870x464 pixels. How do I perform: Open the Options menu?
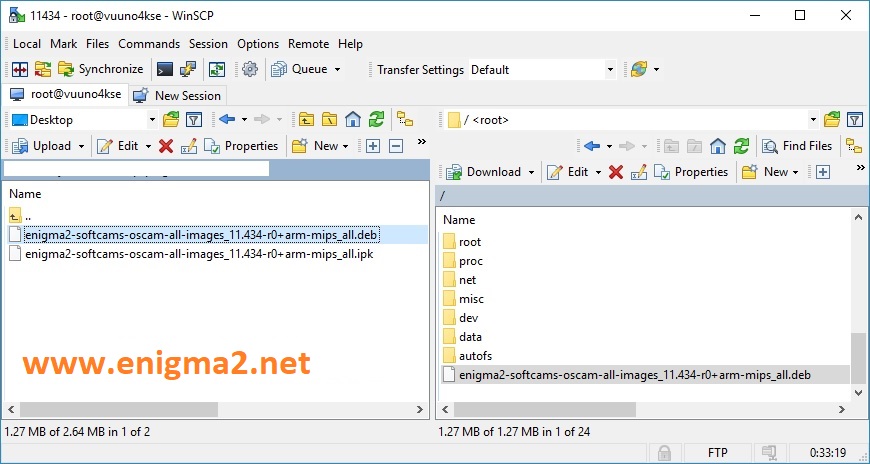tap(258, 44)
